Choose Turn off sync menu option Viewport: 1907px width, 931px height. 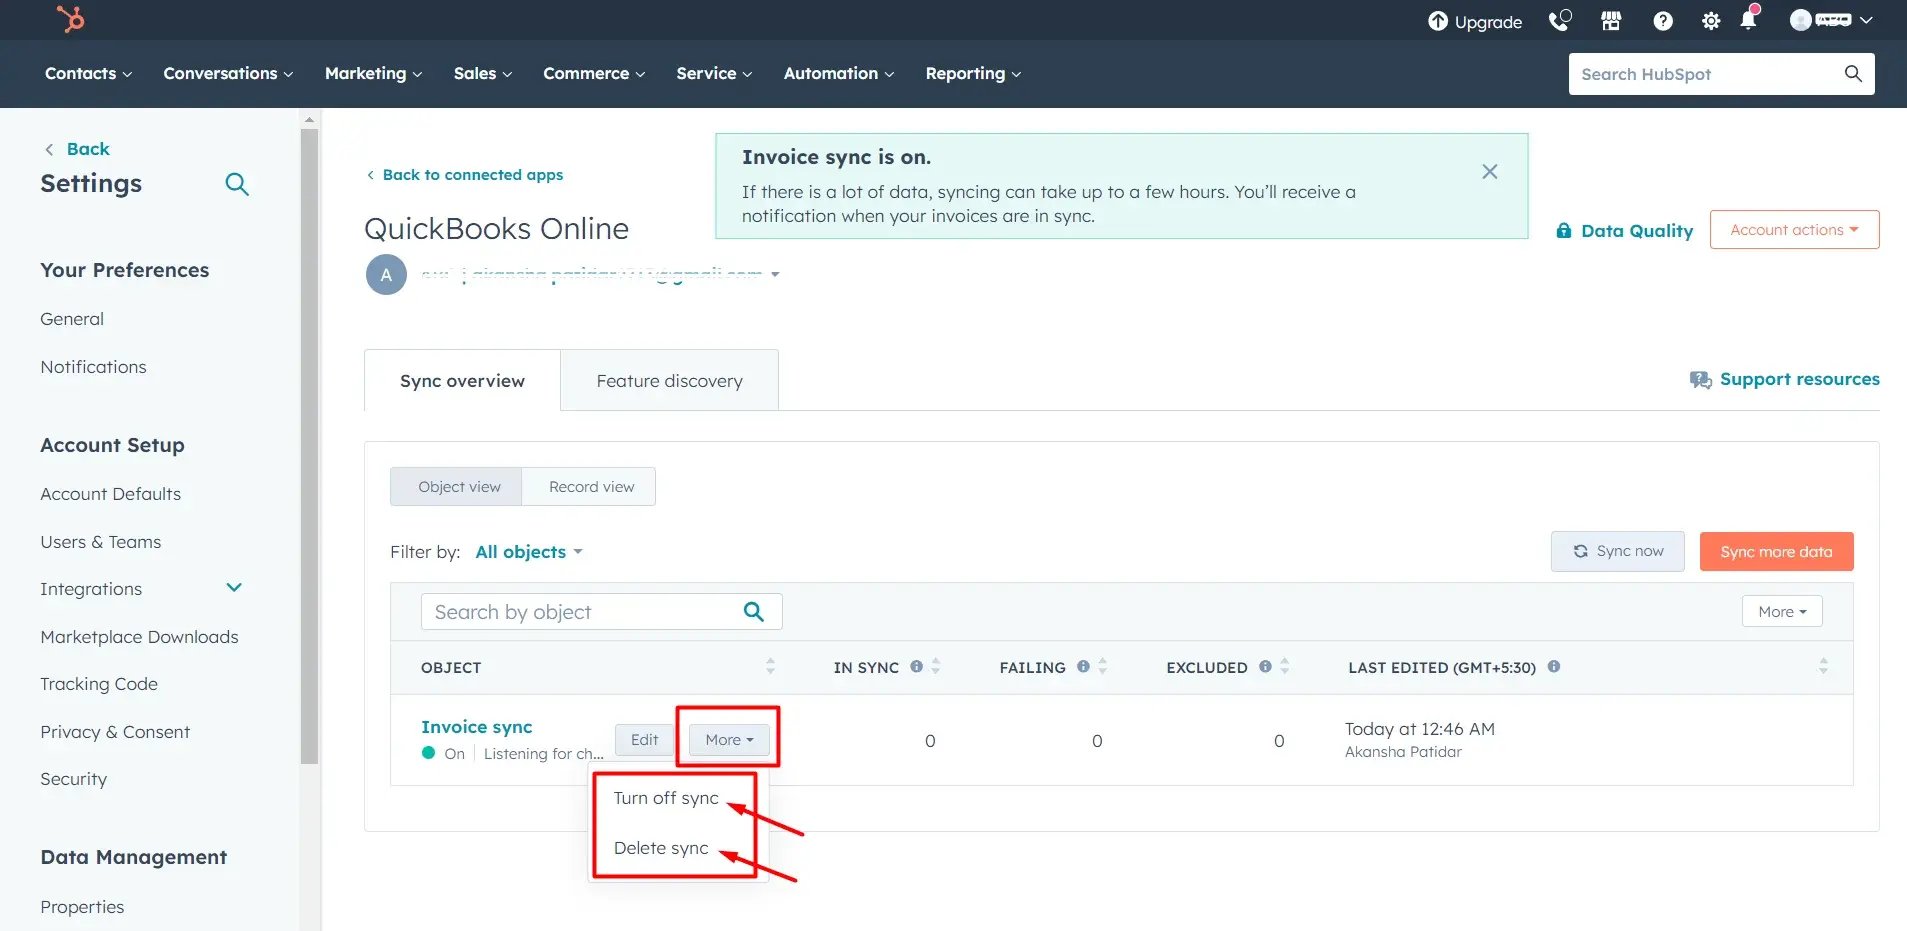tap(666, 798)
